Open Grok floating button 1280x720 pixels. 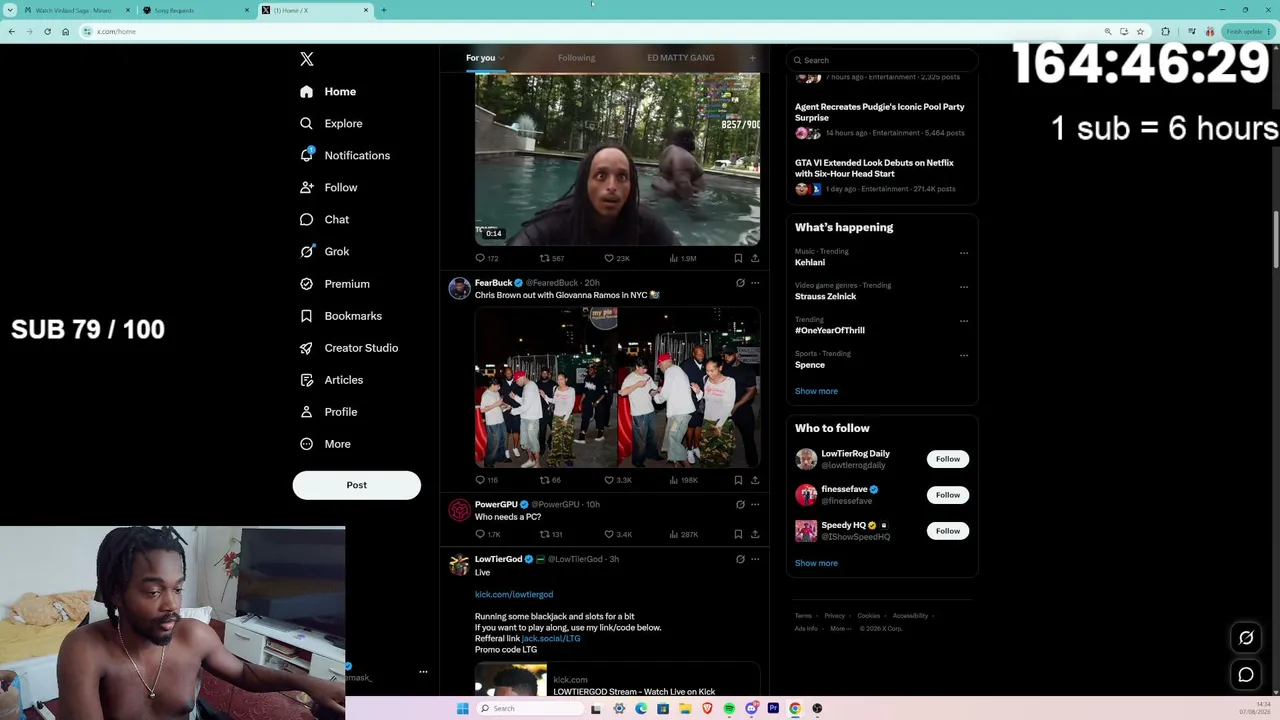tap(1246, 638)
